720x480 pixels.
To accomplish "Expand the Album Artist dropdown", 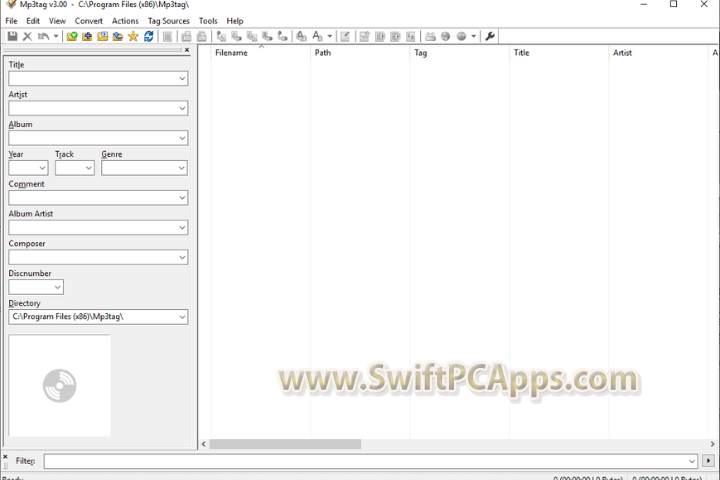I will pos(182,228).
